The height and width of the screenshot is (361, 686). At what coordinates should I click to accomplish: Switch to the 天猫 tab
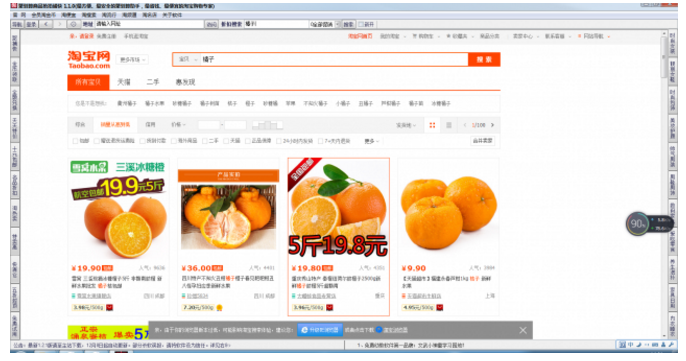pos(124,82)
